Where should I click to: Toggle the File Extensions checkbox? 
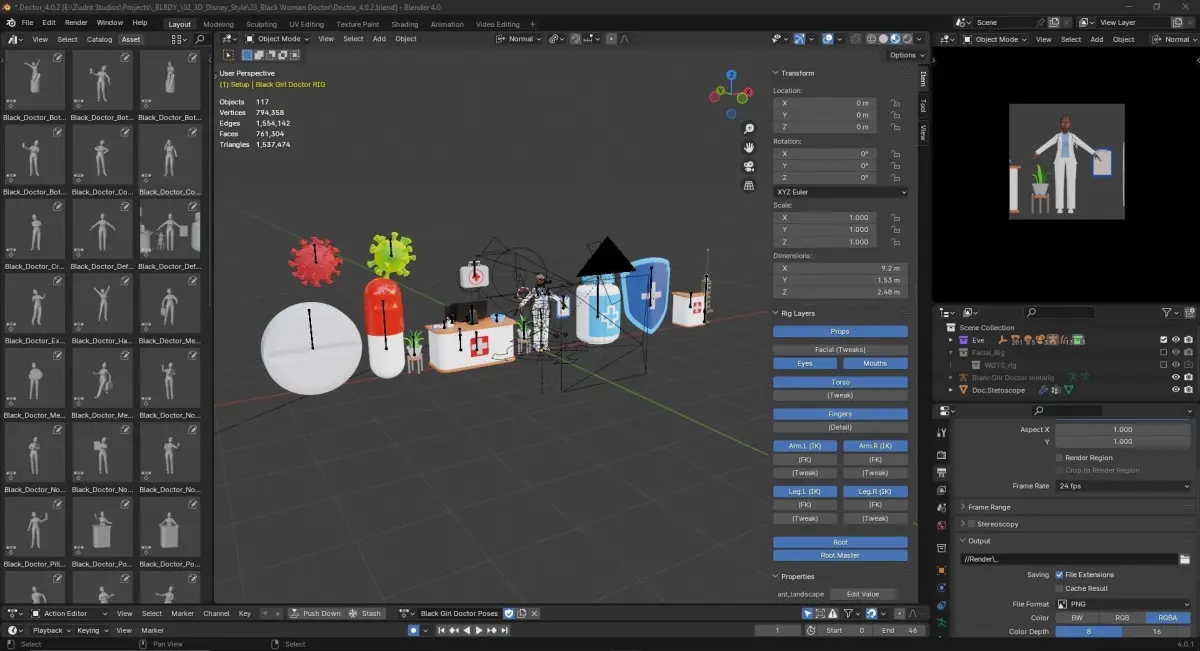point(1059,575)
